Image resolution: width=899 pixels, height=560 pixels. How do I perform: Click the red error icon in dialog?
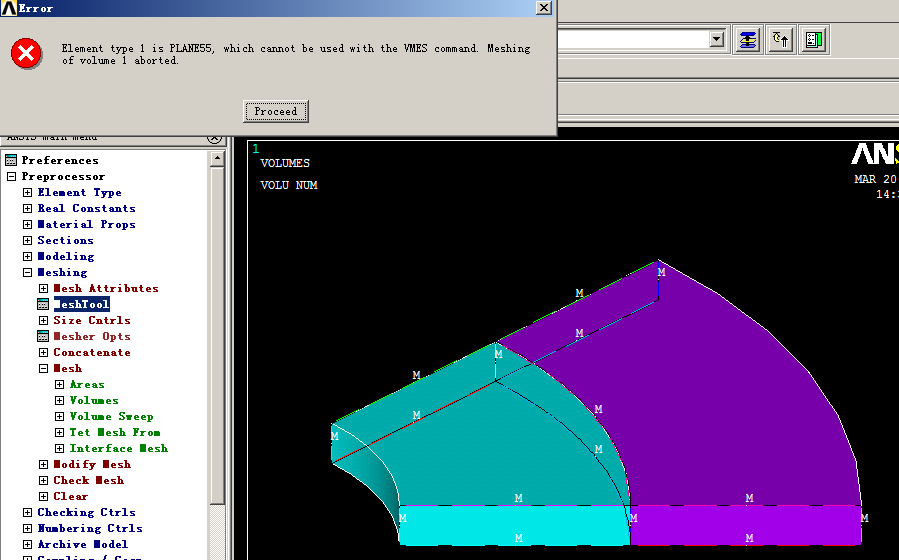(x=26, y=54)
